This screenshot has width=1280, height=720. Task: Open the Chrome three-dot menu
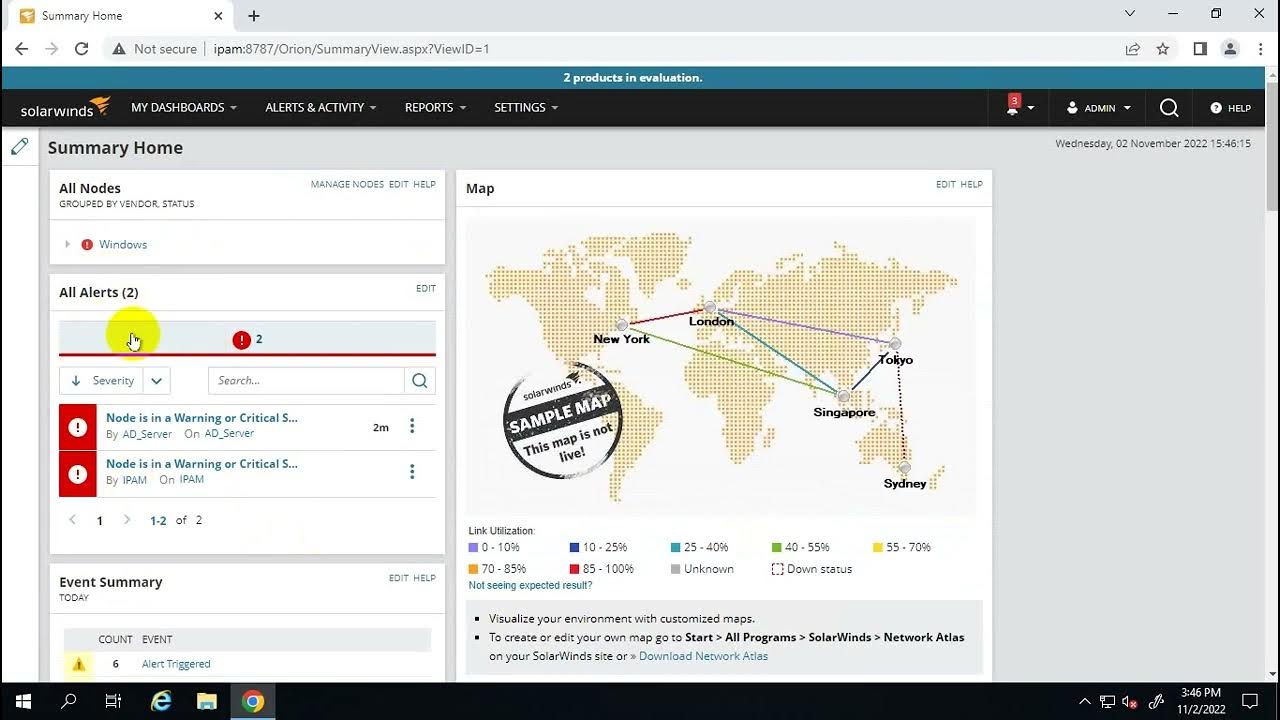[x=1260, y=48]
